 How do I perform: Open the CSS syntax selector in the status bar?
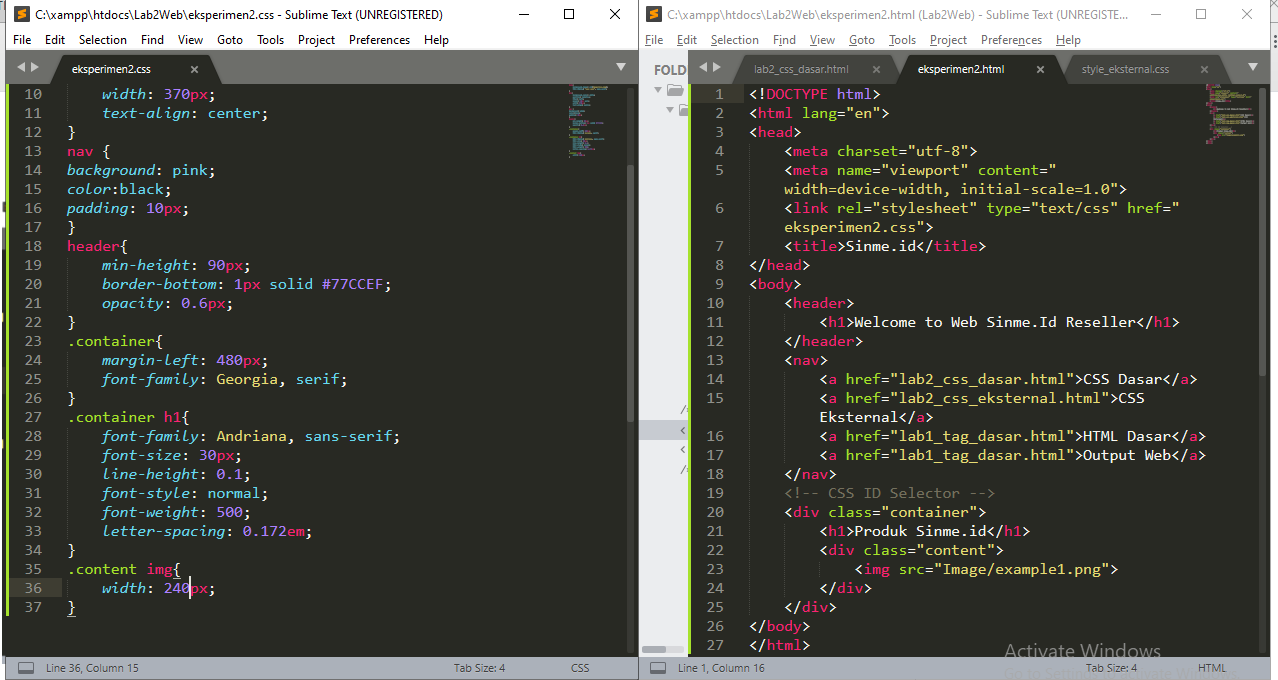coord(580,668)
